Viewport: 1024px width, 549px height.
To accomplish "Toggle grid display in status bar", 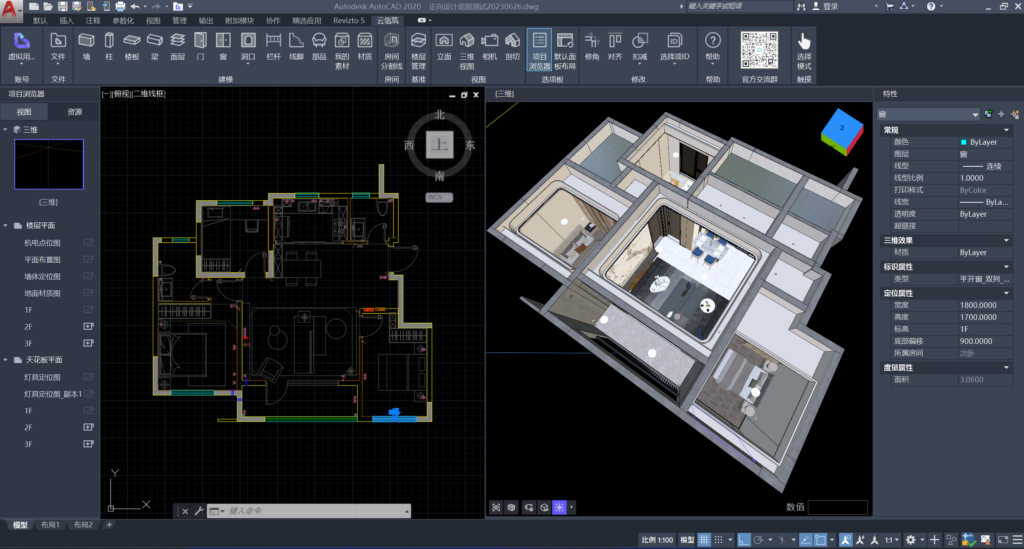I will tap(706, 540).
